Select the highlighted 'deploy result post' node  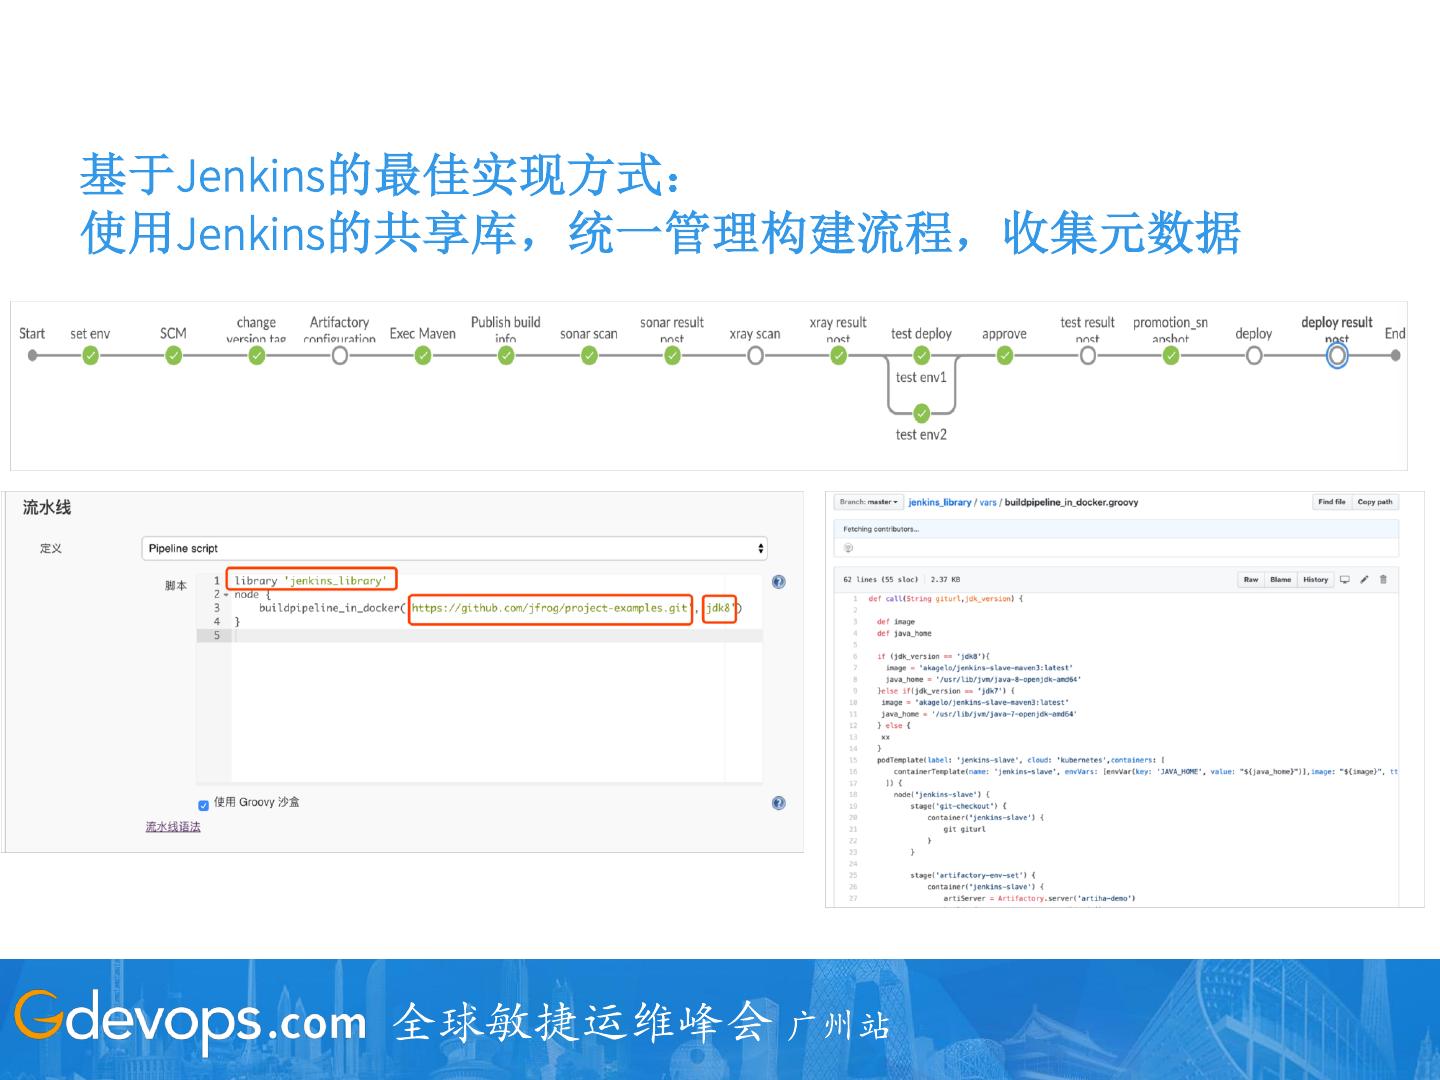[1337, 356]
